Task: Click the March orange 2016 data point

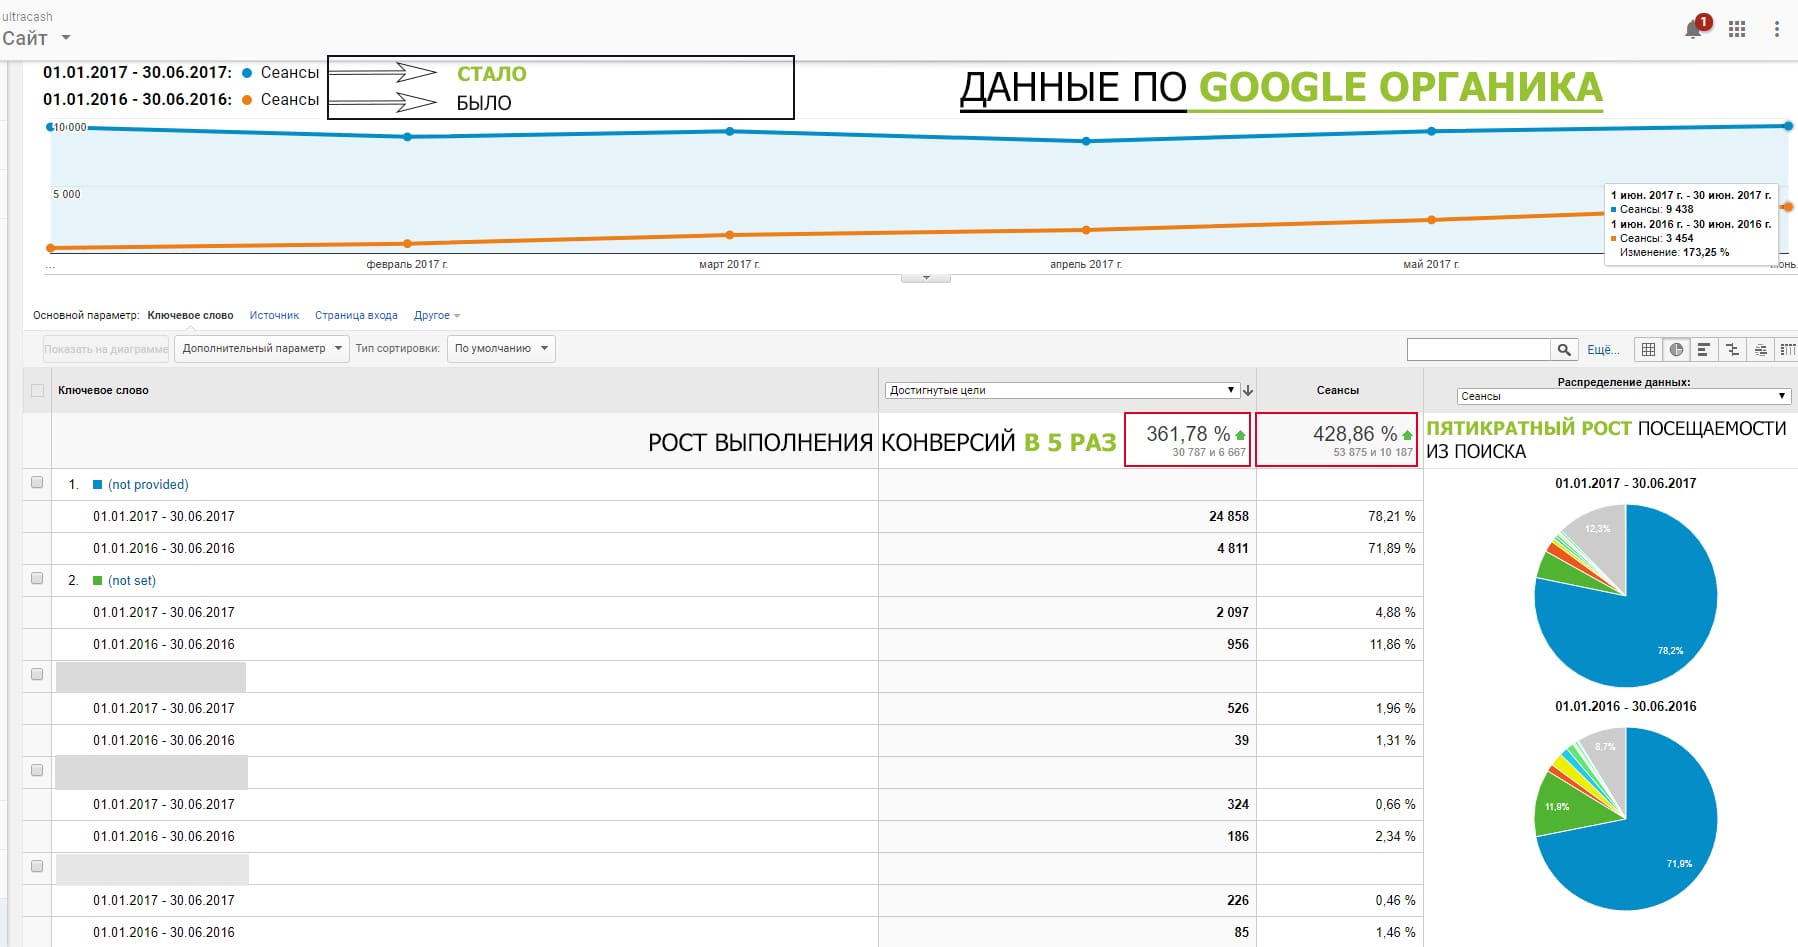Action: pos(729,235)
